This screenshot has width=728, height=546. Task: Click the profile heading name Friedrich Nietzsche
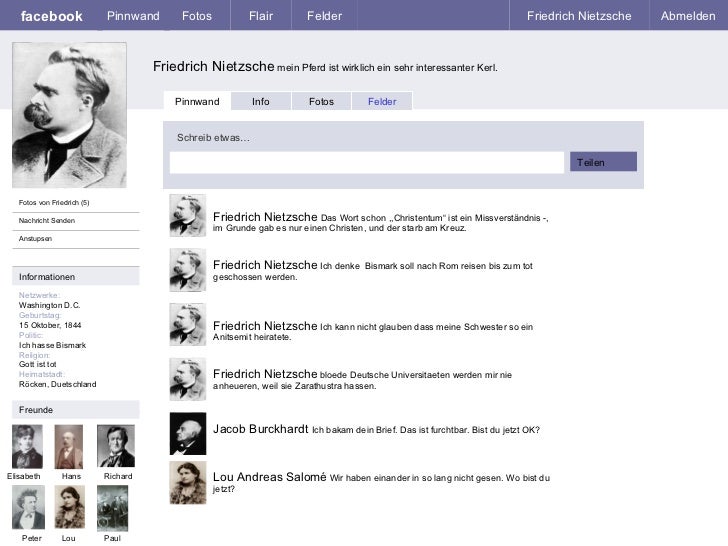tap(214, 66)
